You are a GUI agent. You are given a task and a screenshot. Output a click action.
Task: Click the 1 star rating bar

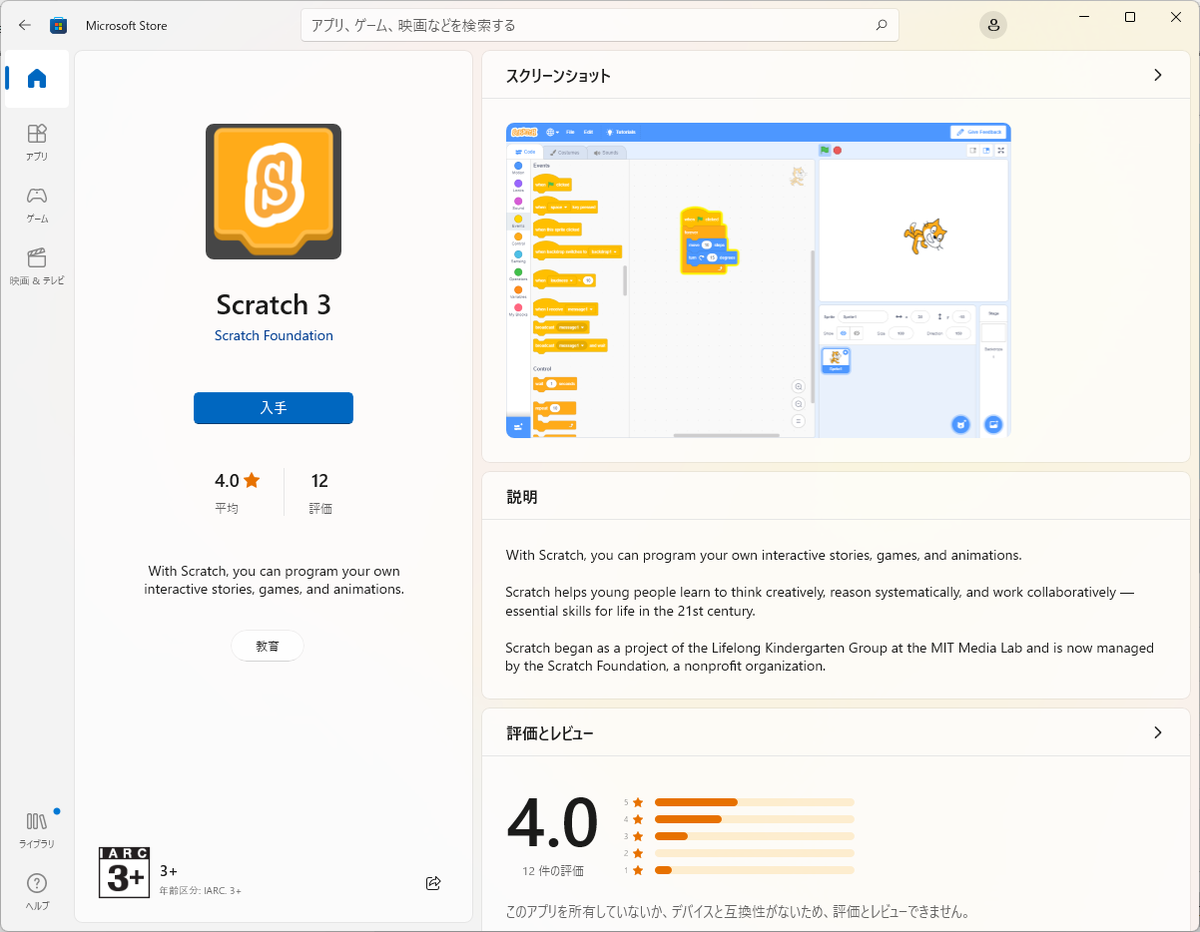(754, 870)
